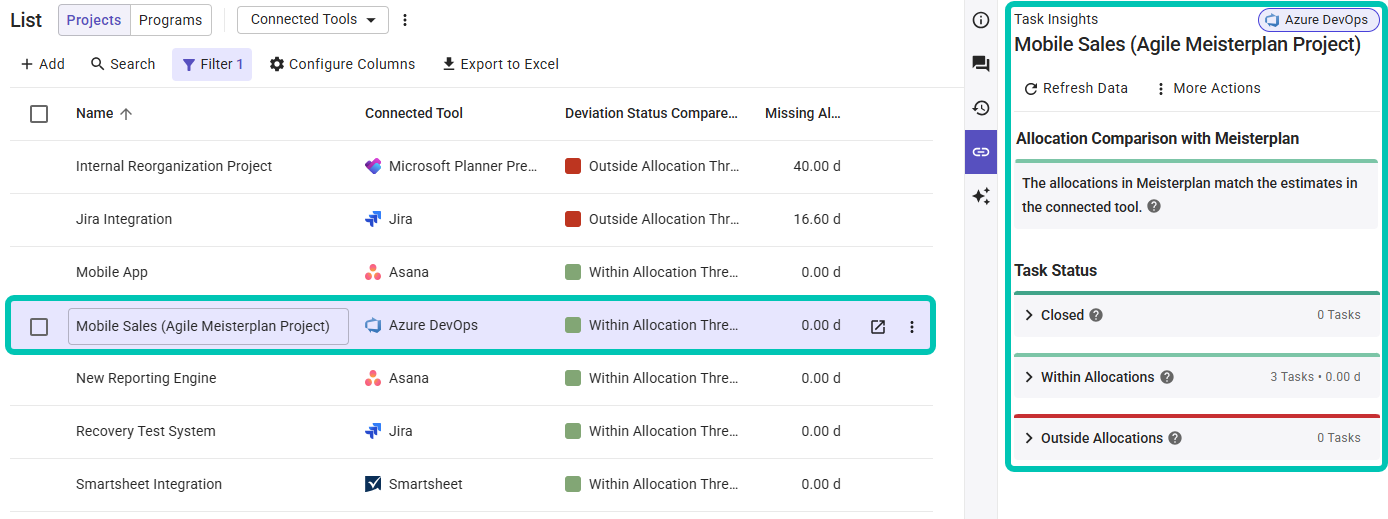Click green status swatch in Mobile App row
The width and height of the screenshot is (1388, 519).
(x=573, y=273)
